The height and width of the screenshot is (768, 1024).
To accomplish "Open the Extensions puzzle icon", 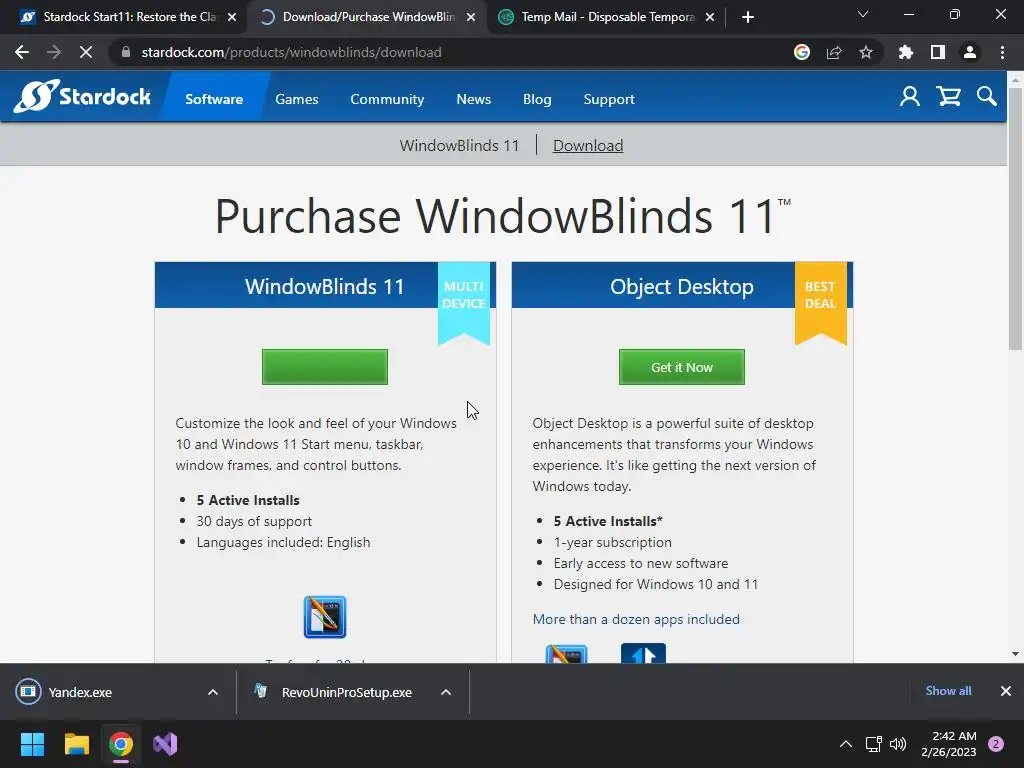I will click(x=906, y=52).
